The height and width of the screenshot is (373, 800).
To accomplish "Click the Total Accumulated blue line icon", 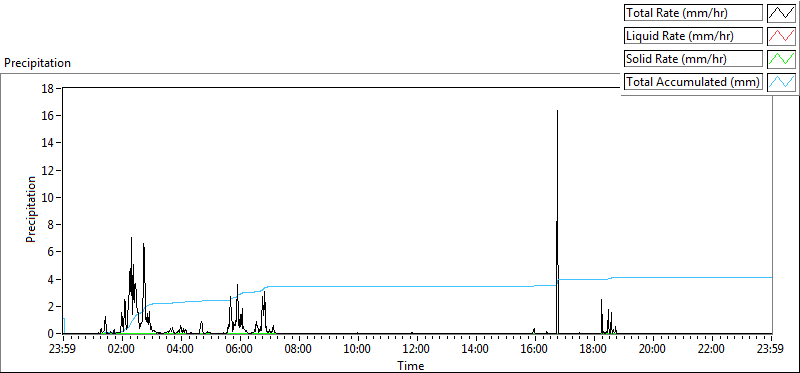I will tap(782, 82).
